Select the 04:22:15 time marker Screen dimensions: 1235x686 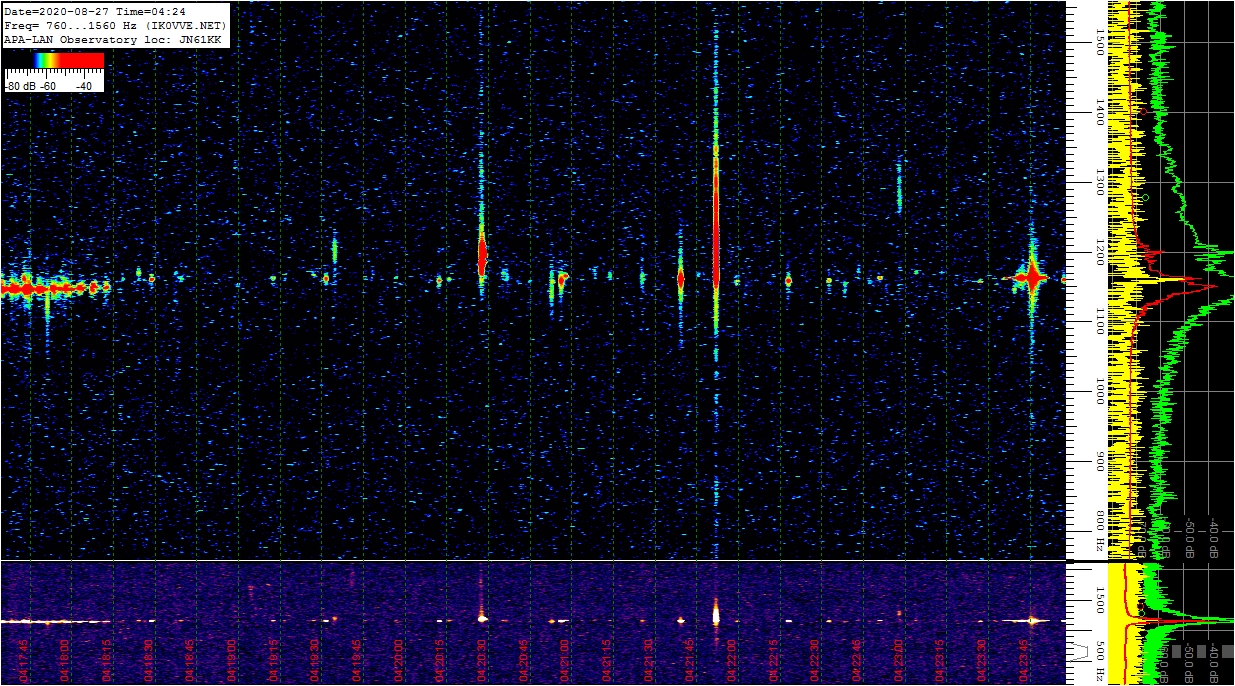tap(773, 661)
